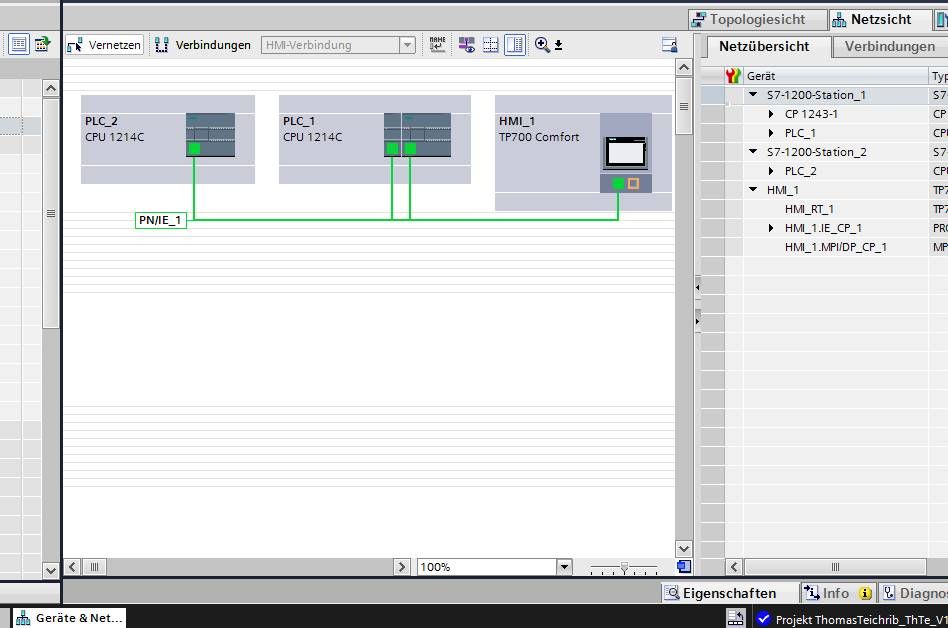Screen dimensions: 948x628
Task: Click the Gerät column header
Action: point(836,76)
